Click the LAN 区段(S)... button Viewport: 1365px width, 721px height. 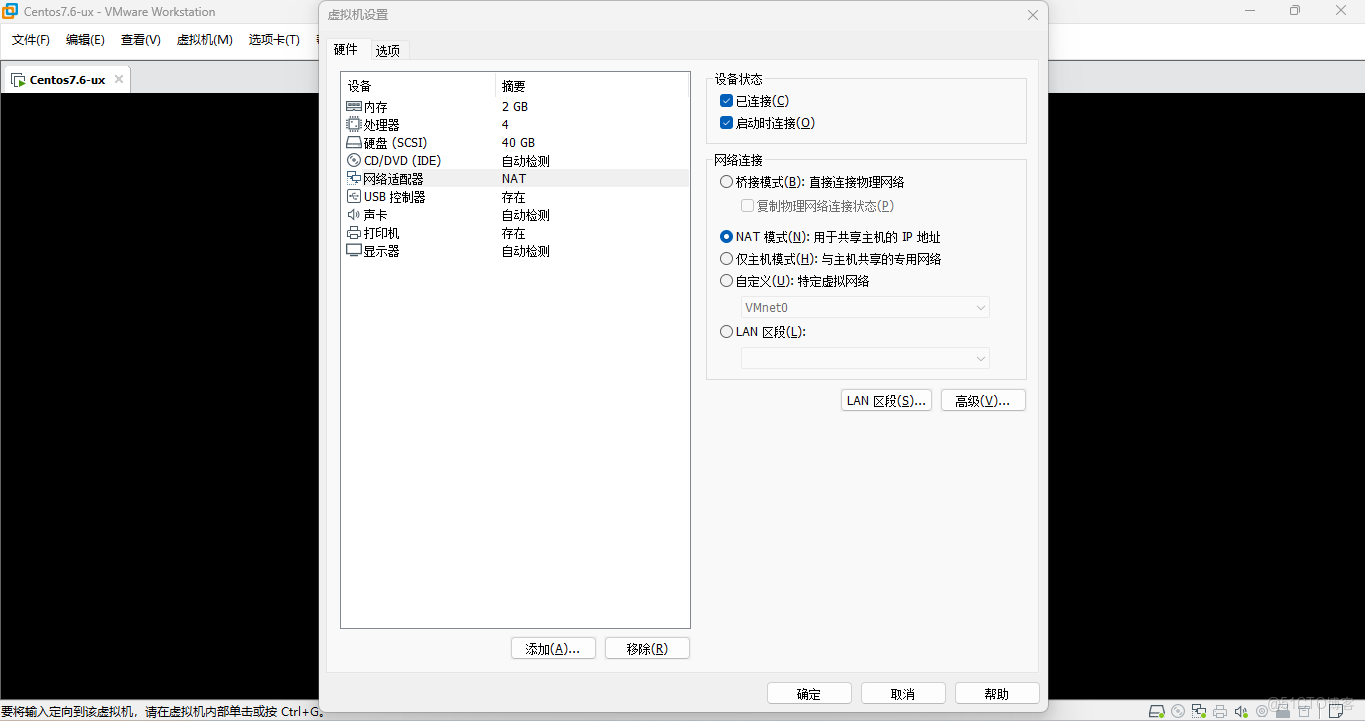click(887, 401)
